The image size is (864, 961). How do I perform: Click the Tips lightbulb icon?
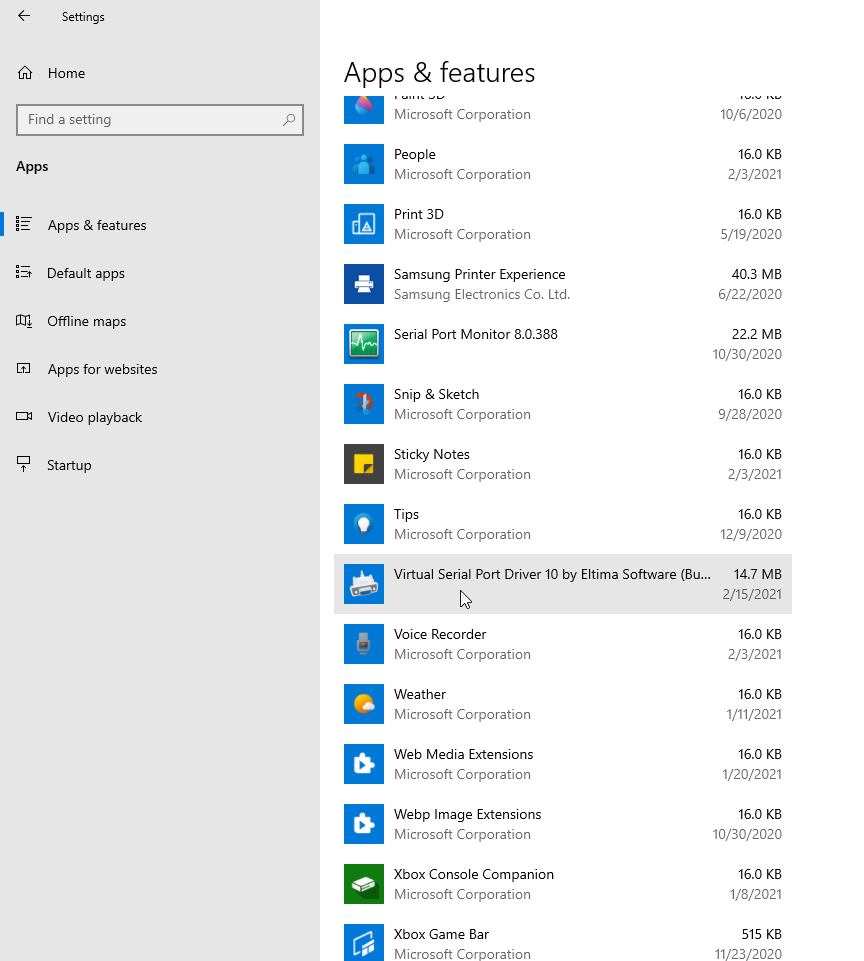(x=364, y=525)
